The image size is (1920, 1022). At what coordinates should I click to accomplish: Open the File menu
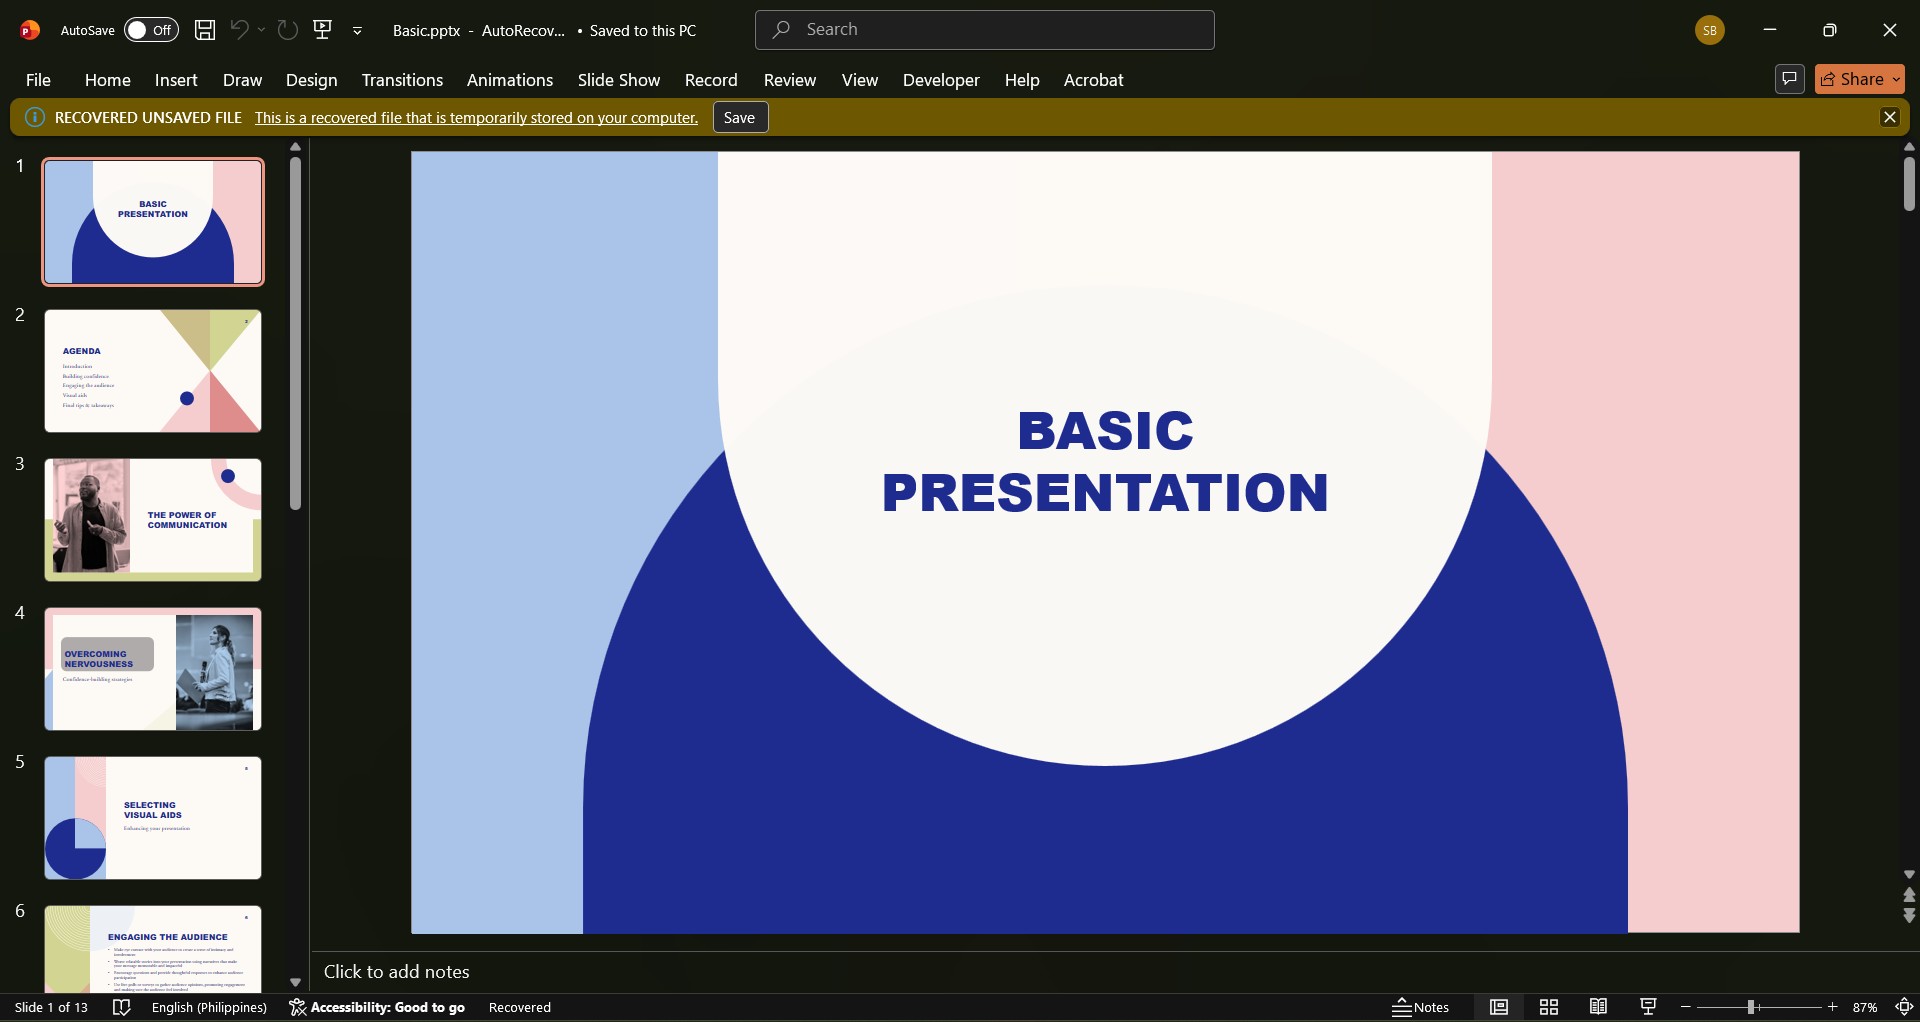coord(38,80)
